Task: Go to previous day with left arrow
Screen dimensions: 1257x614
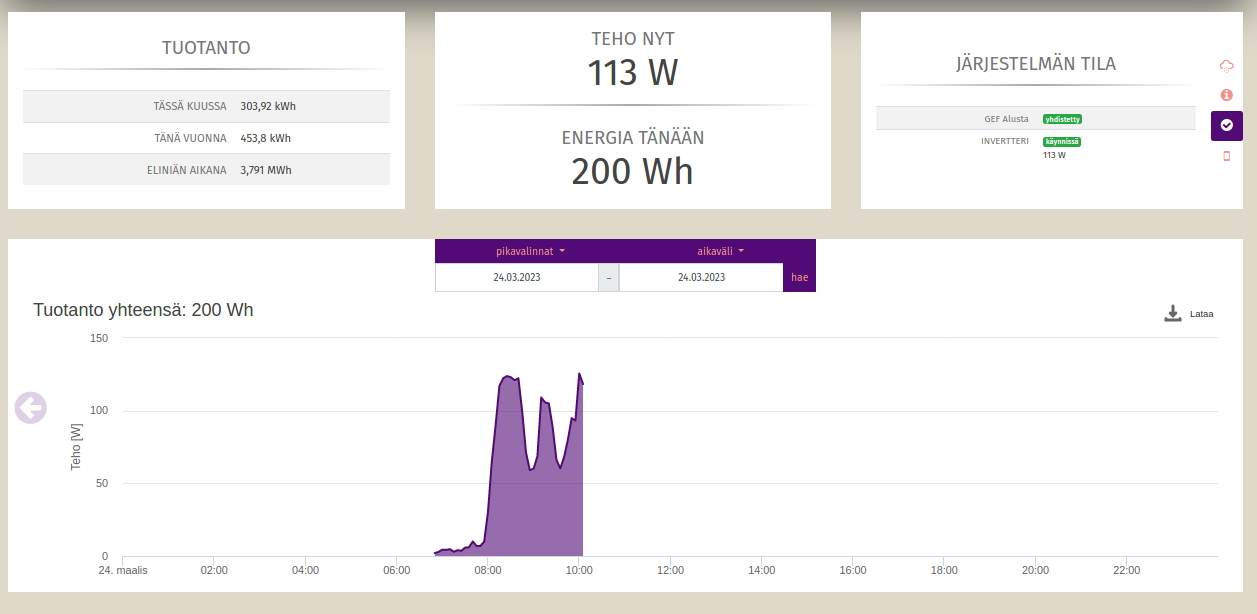Action: coord(30,407)
